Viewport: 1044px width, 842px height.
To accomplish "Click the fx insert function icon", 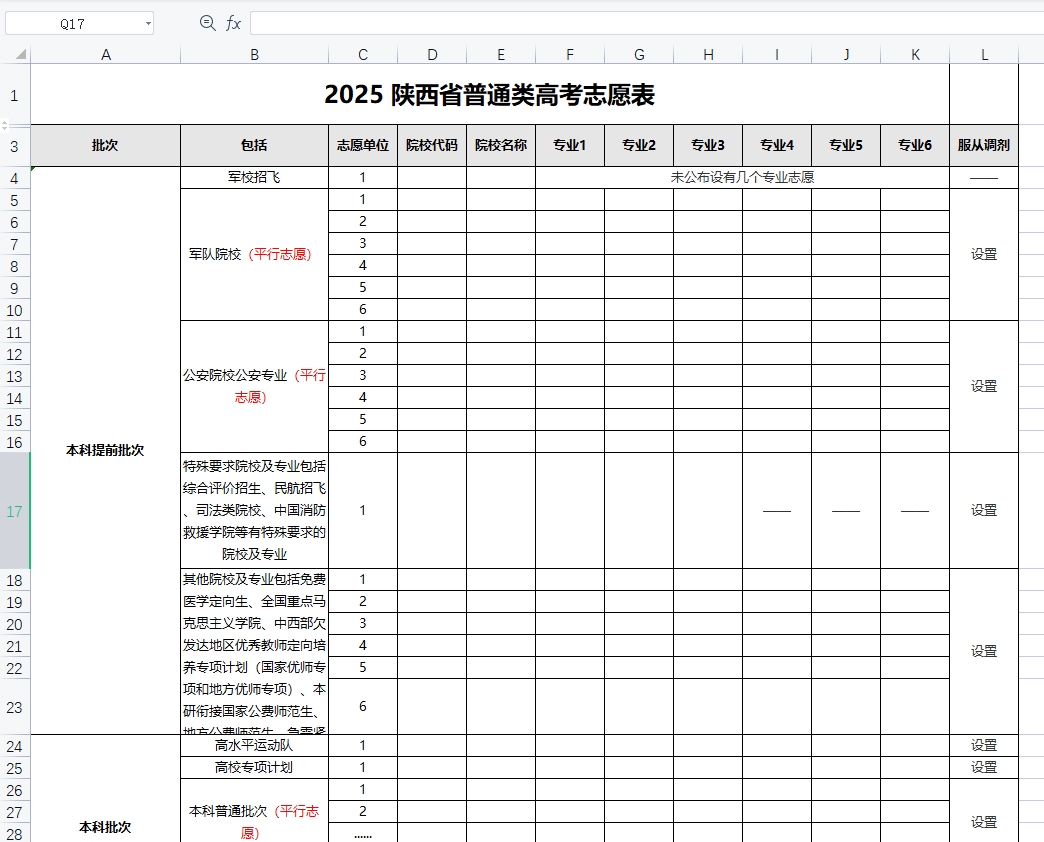I will pyautogui.click(x=233, y=22).
